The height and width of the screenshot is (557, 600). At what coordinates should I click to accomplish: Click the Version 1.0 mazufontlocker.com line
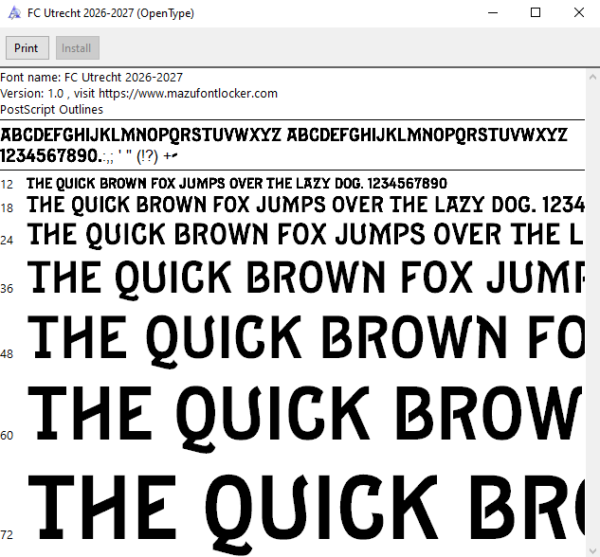tap(139, 94)
